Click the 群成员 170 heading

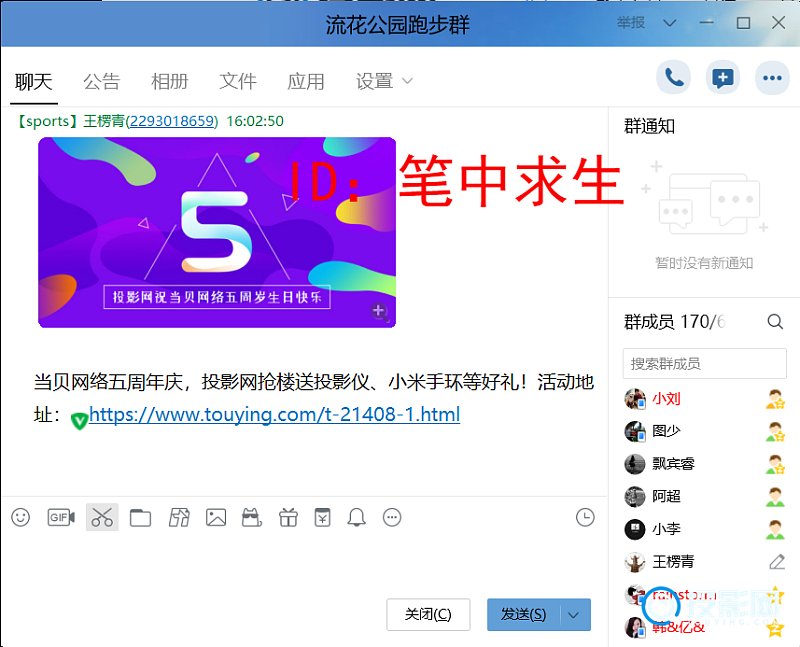[673, 322]
